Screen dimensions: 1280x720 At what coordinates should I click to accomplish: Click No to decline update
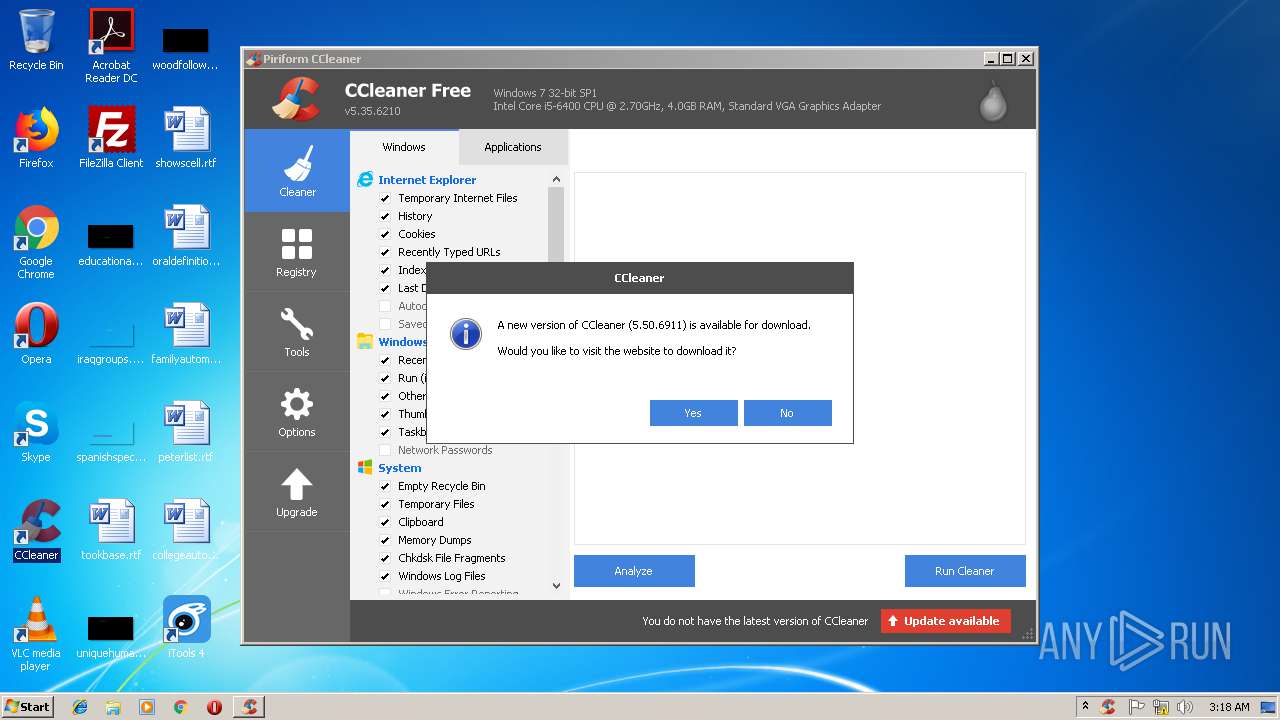[787, 413]
